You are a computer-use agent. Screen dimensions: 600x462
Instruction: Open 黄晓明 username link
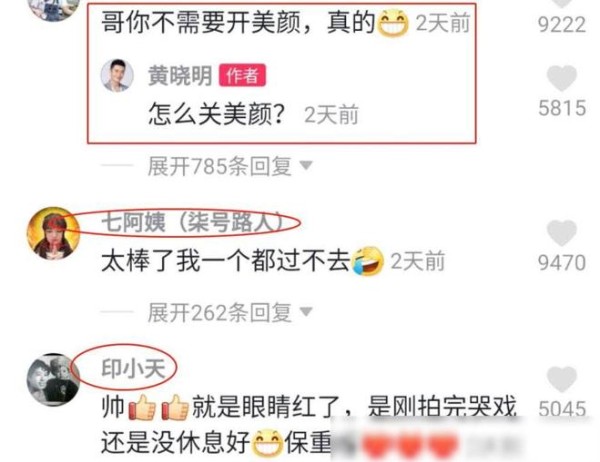click(x=180, y=75)
